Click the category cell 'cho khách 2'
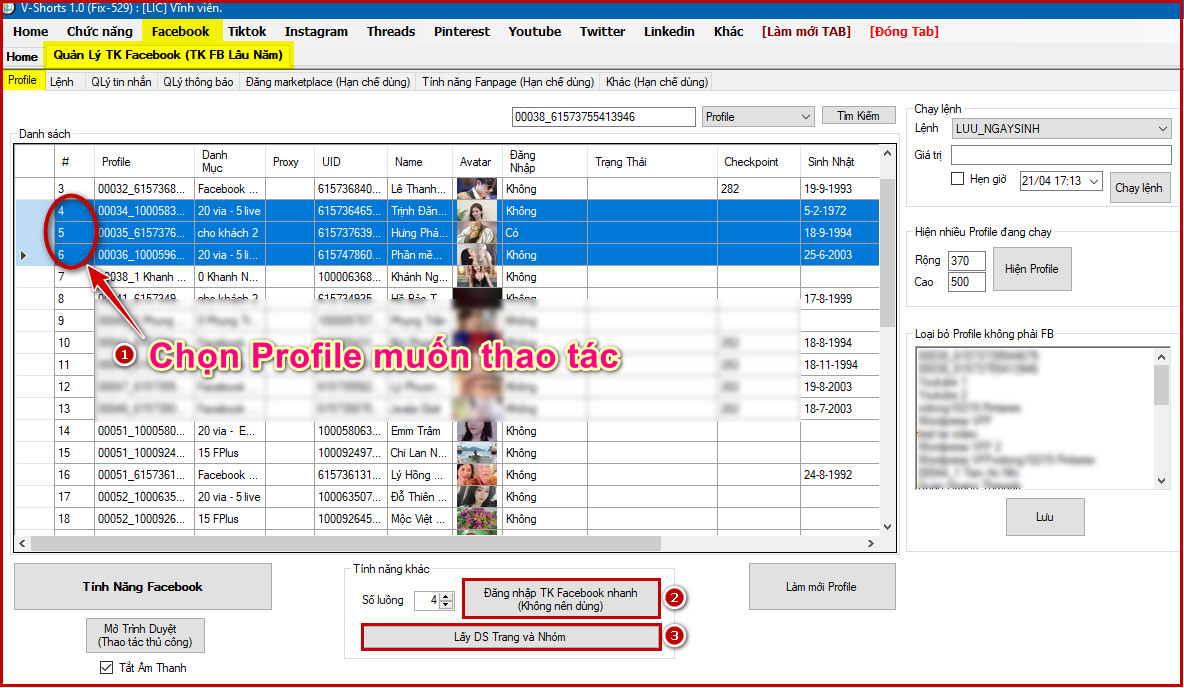Viewport: 1184px width, 688px height. click(230, 233)
